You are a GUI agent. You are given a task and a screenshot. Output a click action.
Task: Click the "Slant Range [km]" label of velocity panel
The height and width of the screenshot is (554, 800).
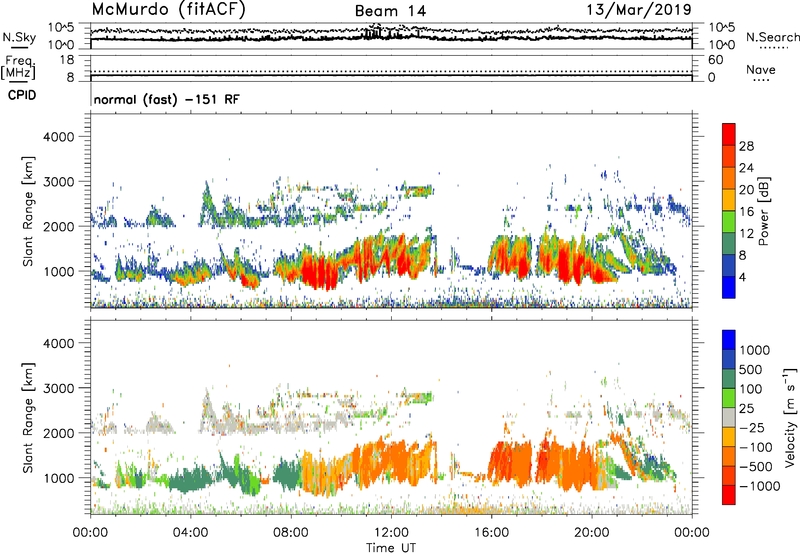click(28, 418)
